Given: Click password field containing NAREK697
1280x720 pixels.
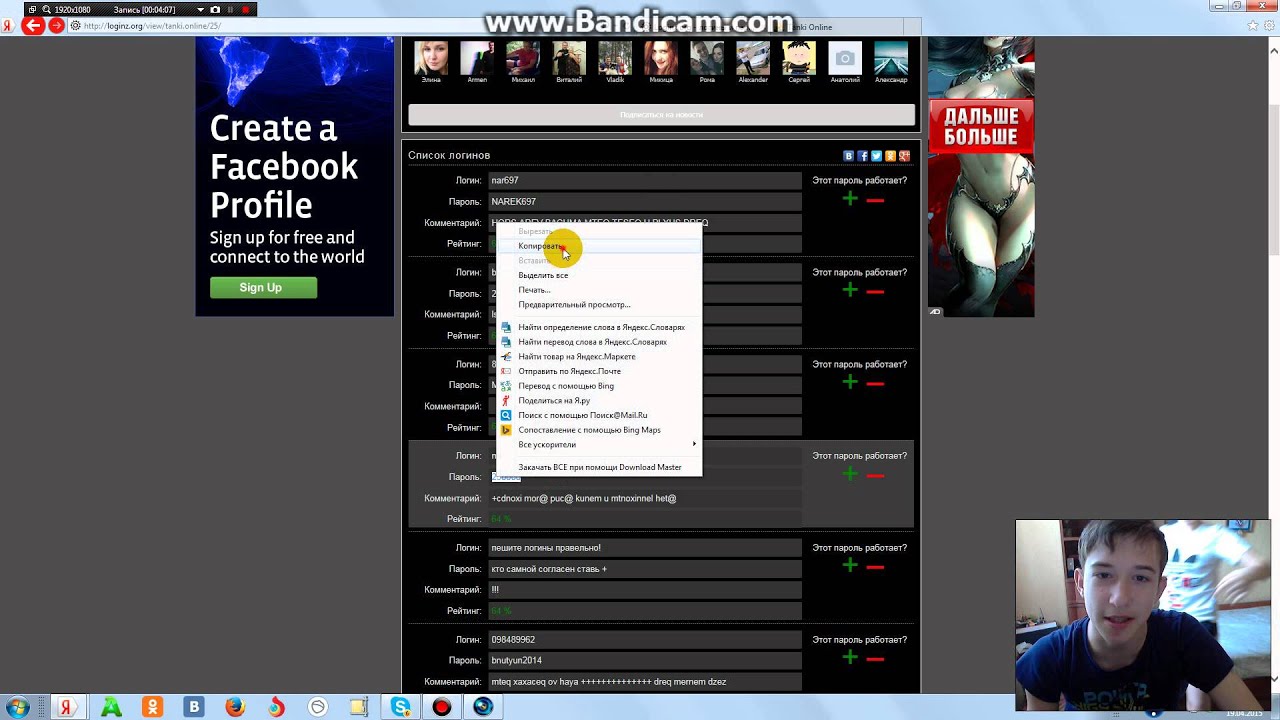Looking at the screenshot, I should tap(645, 202).
